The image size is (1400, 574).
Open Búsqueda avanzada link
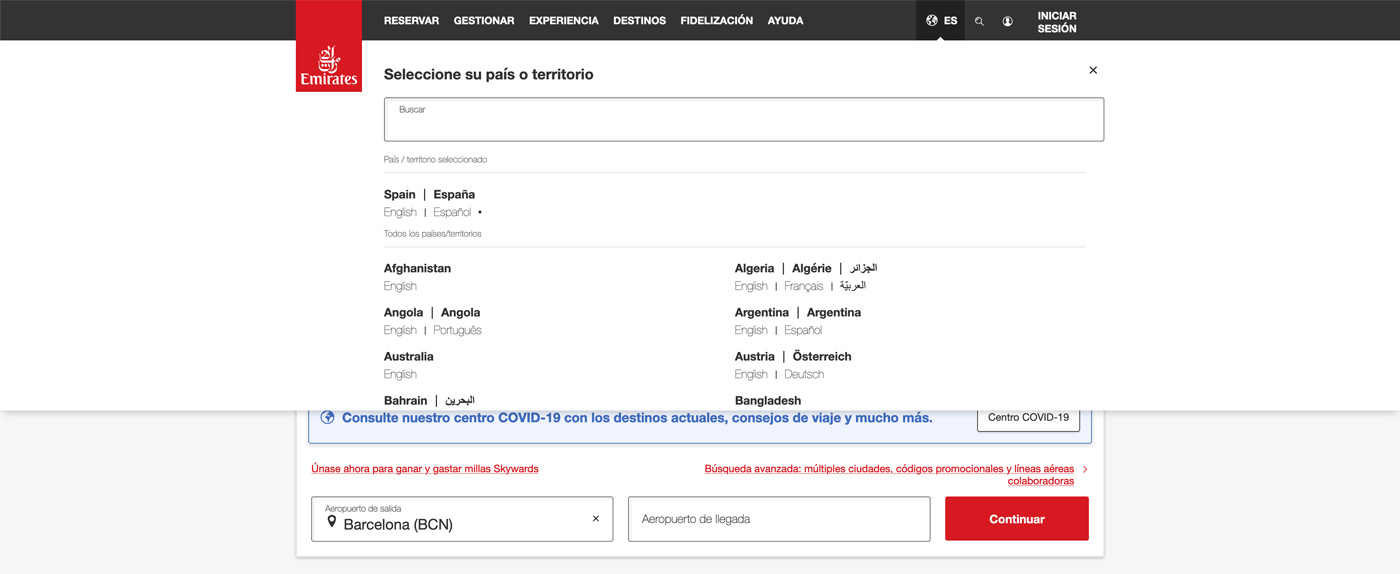[889, 475]
